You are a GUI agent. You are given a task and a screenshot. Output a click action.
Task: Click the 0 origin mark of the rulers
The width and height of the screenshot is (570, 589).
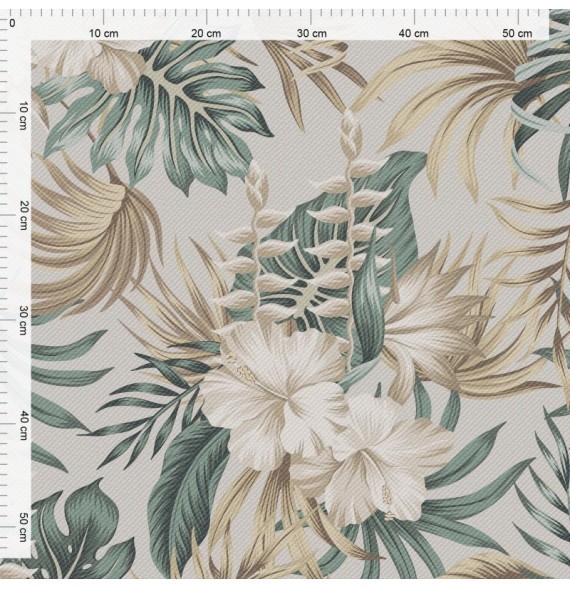tap(12, 23)
